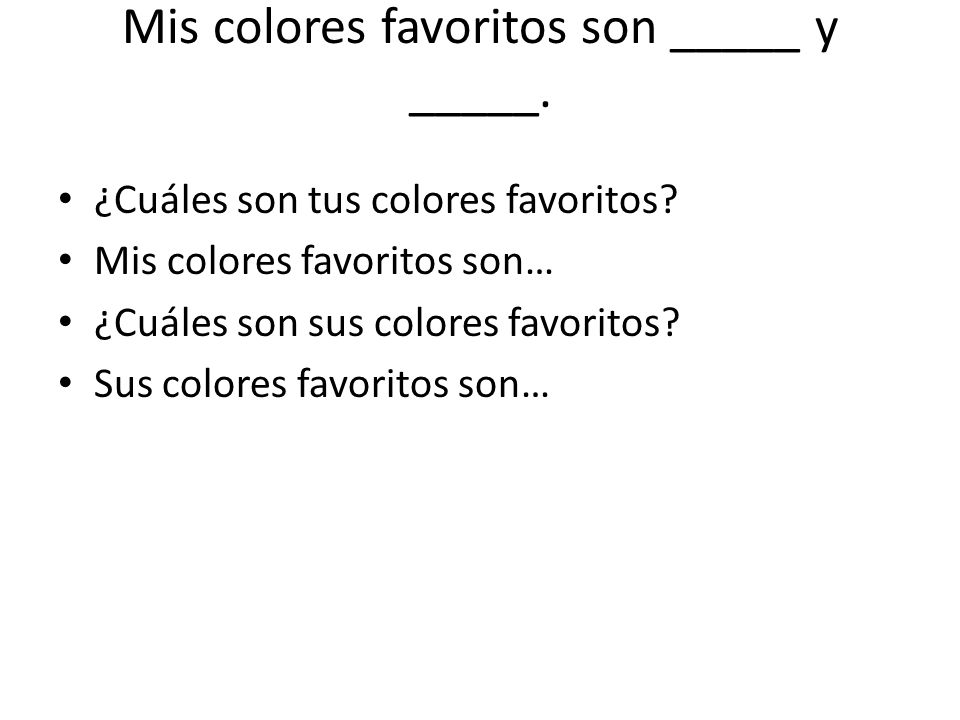
Task: Click '¿Cuáles son tus colores favoritos?' line
Action: [386, 200]
